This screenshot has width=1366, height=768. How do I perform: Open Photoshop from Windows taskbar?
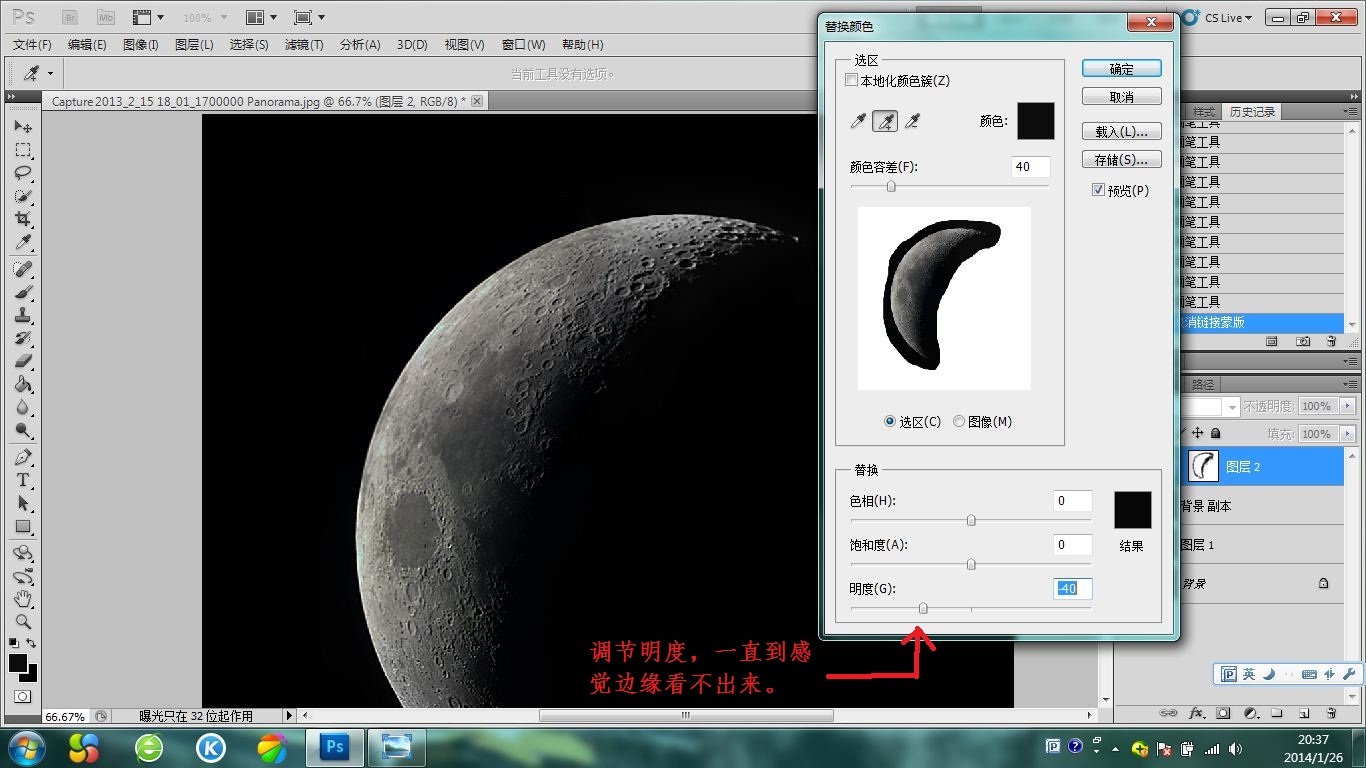pos(336,747)
